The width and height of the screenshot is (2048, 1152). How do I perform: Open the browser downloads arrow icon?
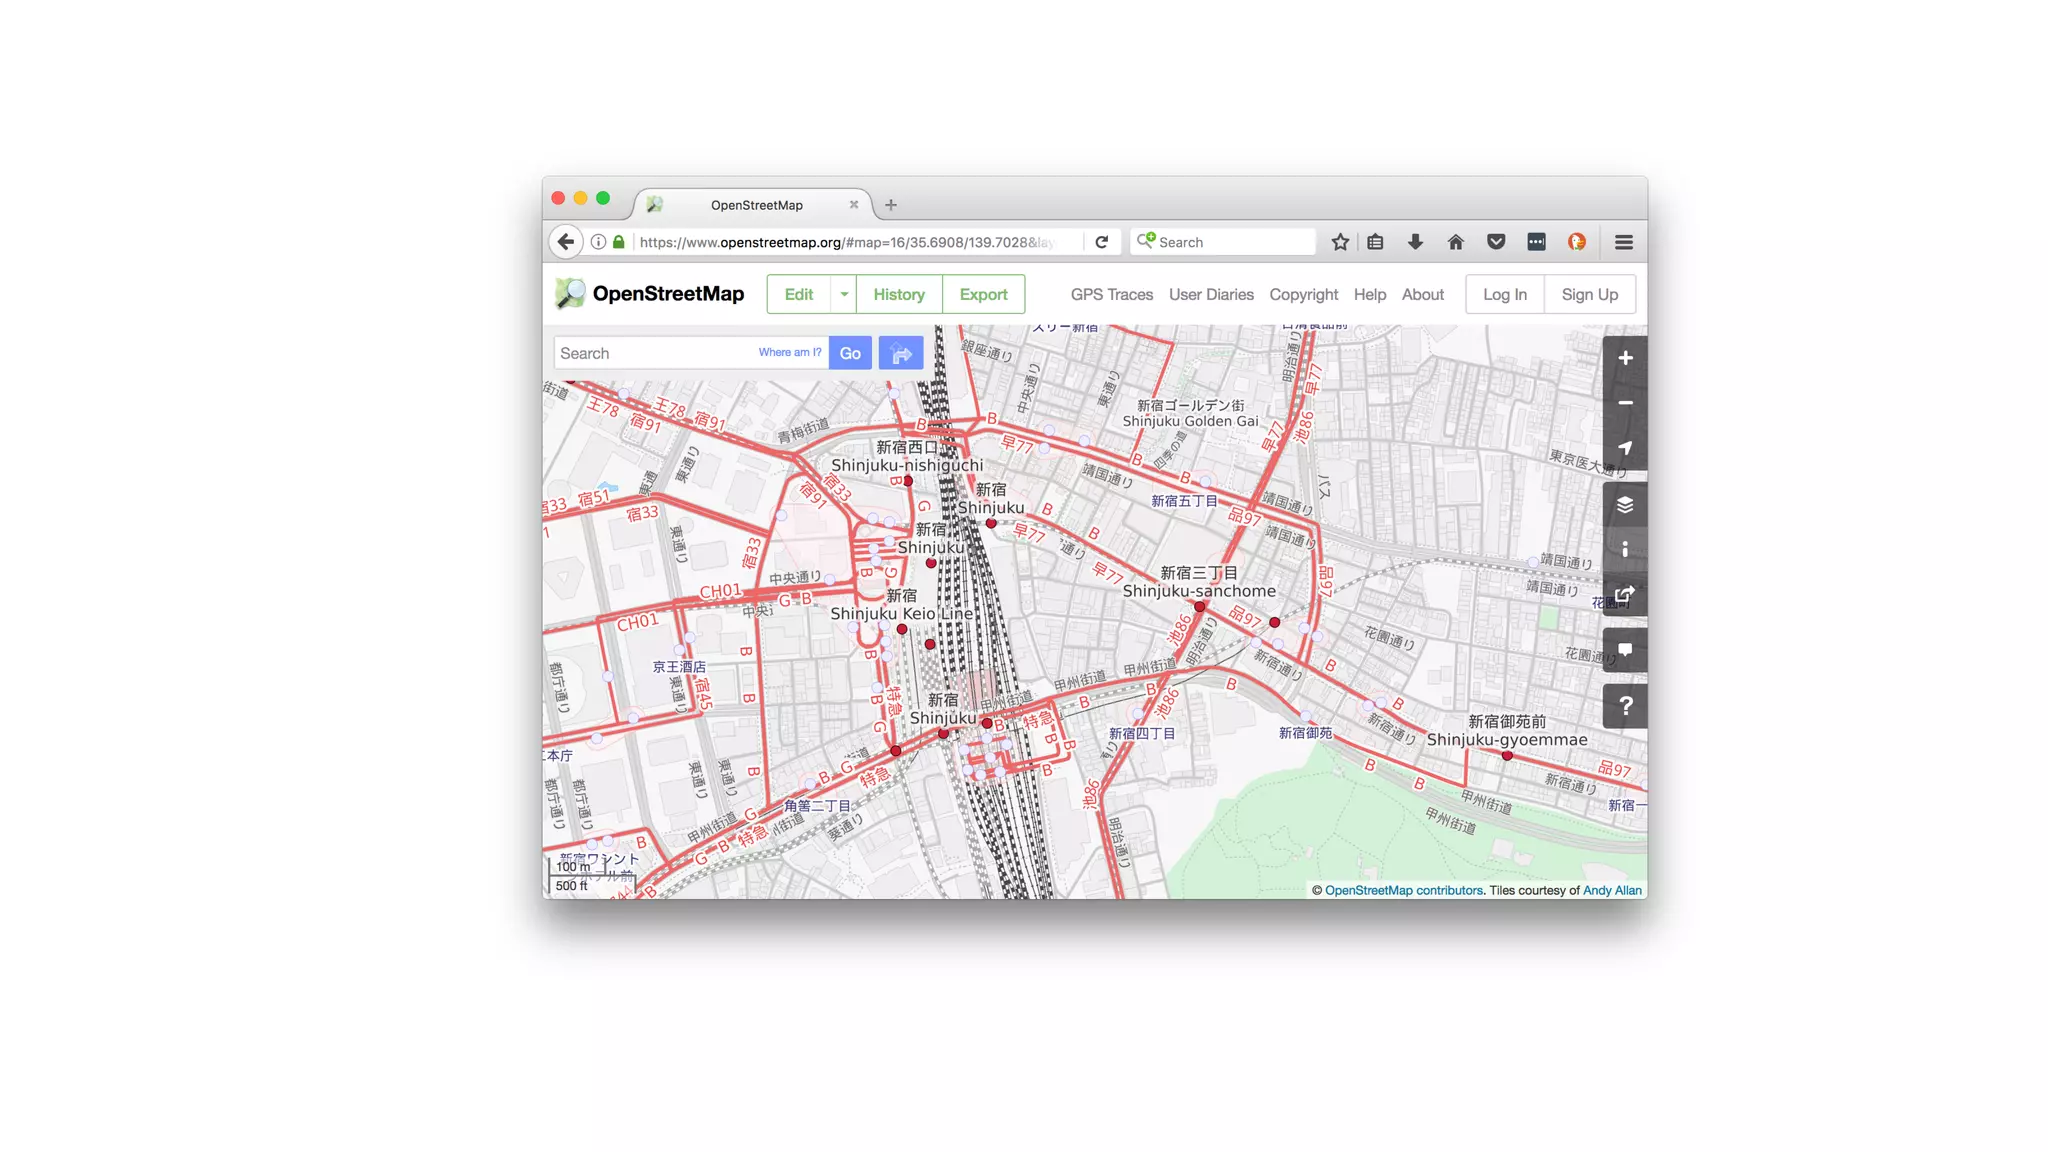tap(1415, 242)
